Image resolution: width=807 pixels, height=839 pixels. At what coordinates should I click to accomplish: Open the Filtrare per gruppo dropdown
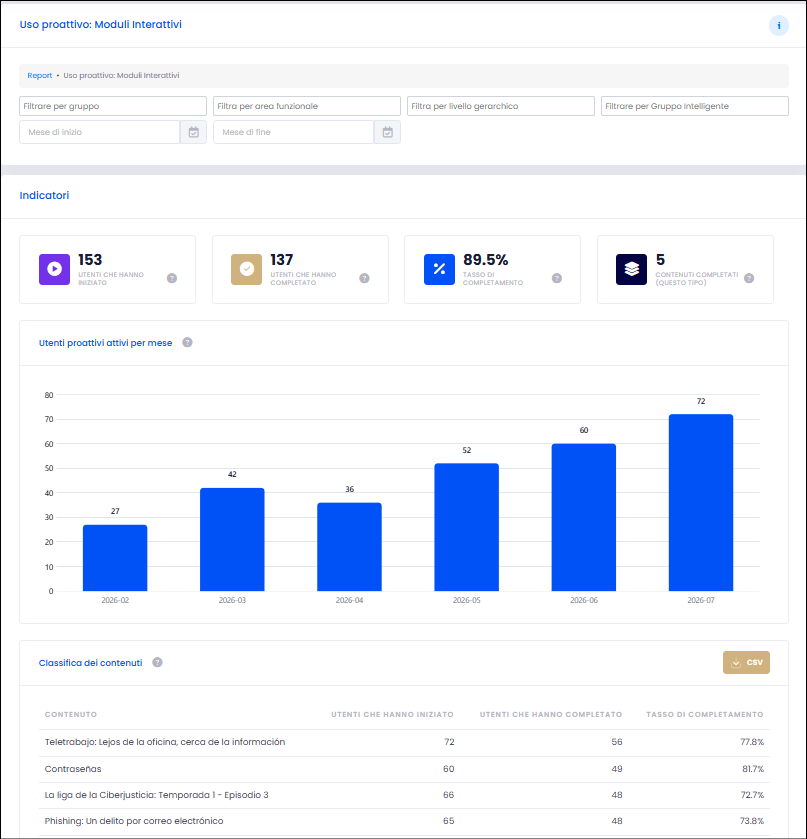pyautogui.click(x=113, y=106)
